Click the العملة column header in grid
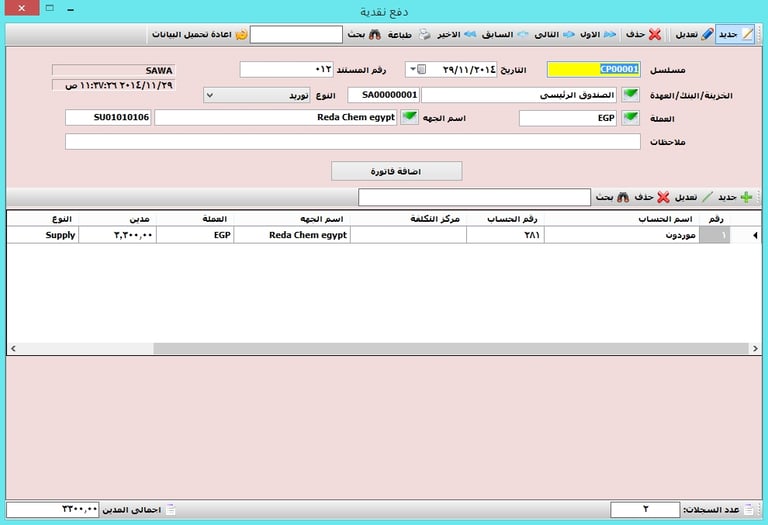Viewport: 768px width, 525px height. [x=195, y=219]
